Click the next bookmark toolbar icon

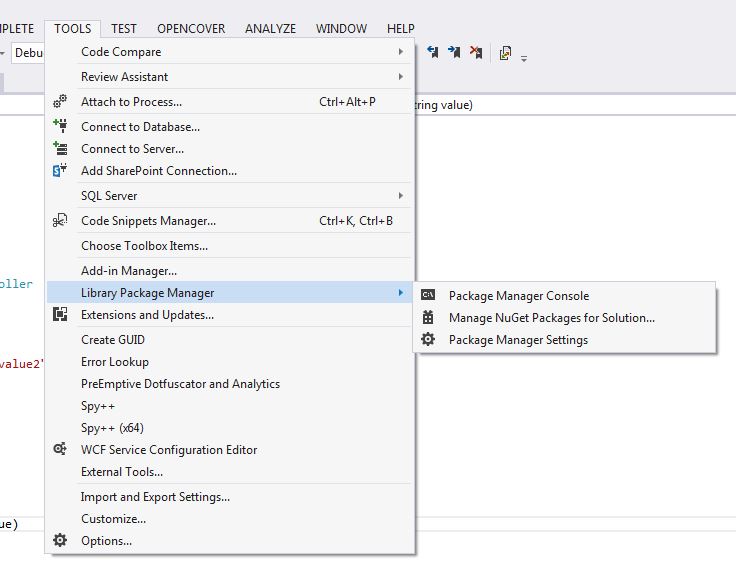tap(454, 52)
